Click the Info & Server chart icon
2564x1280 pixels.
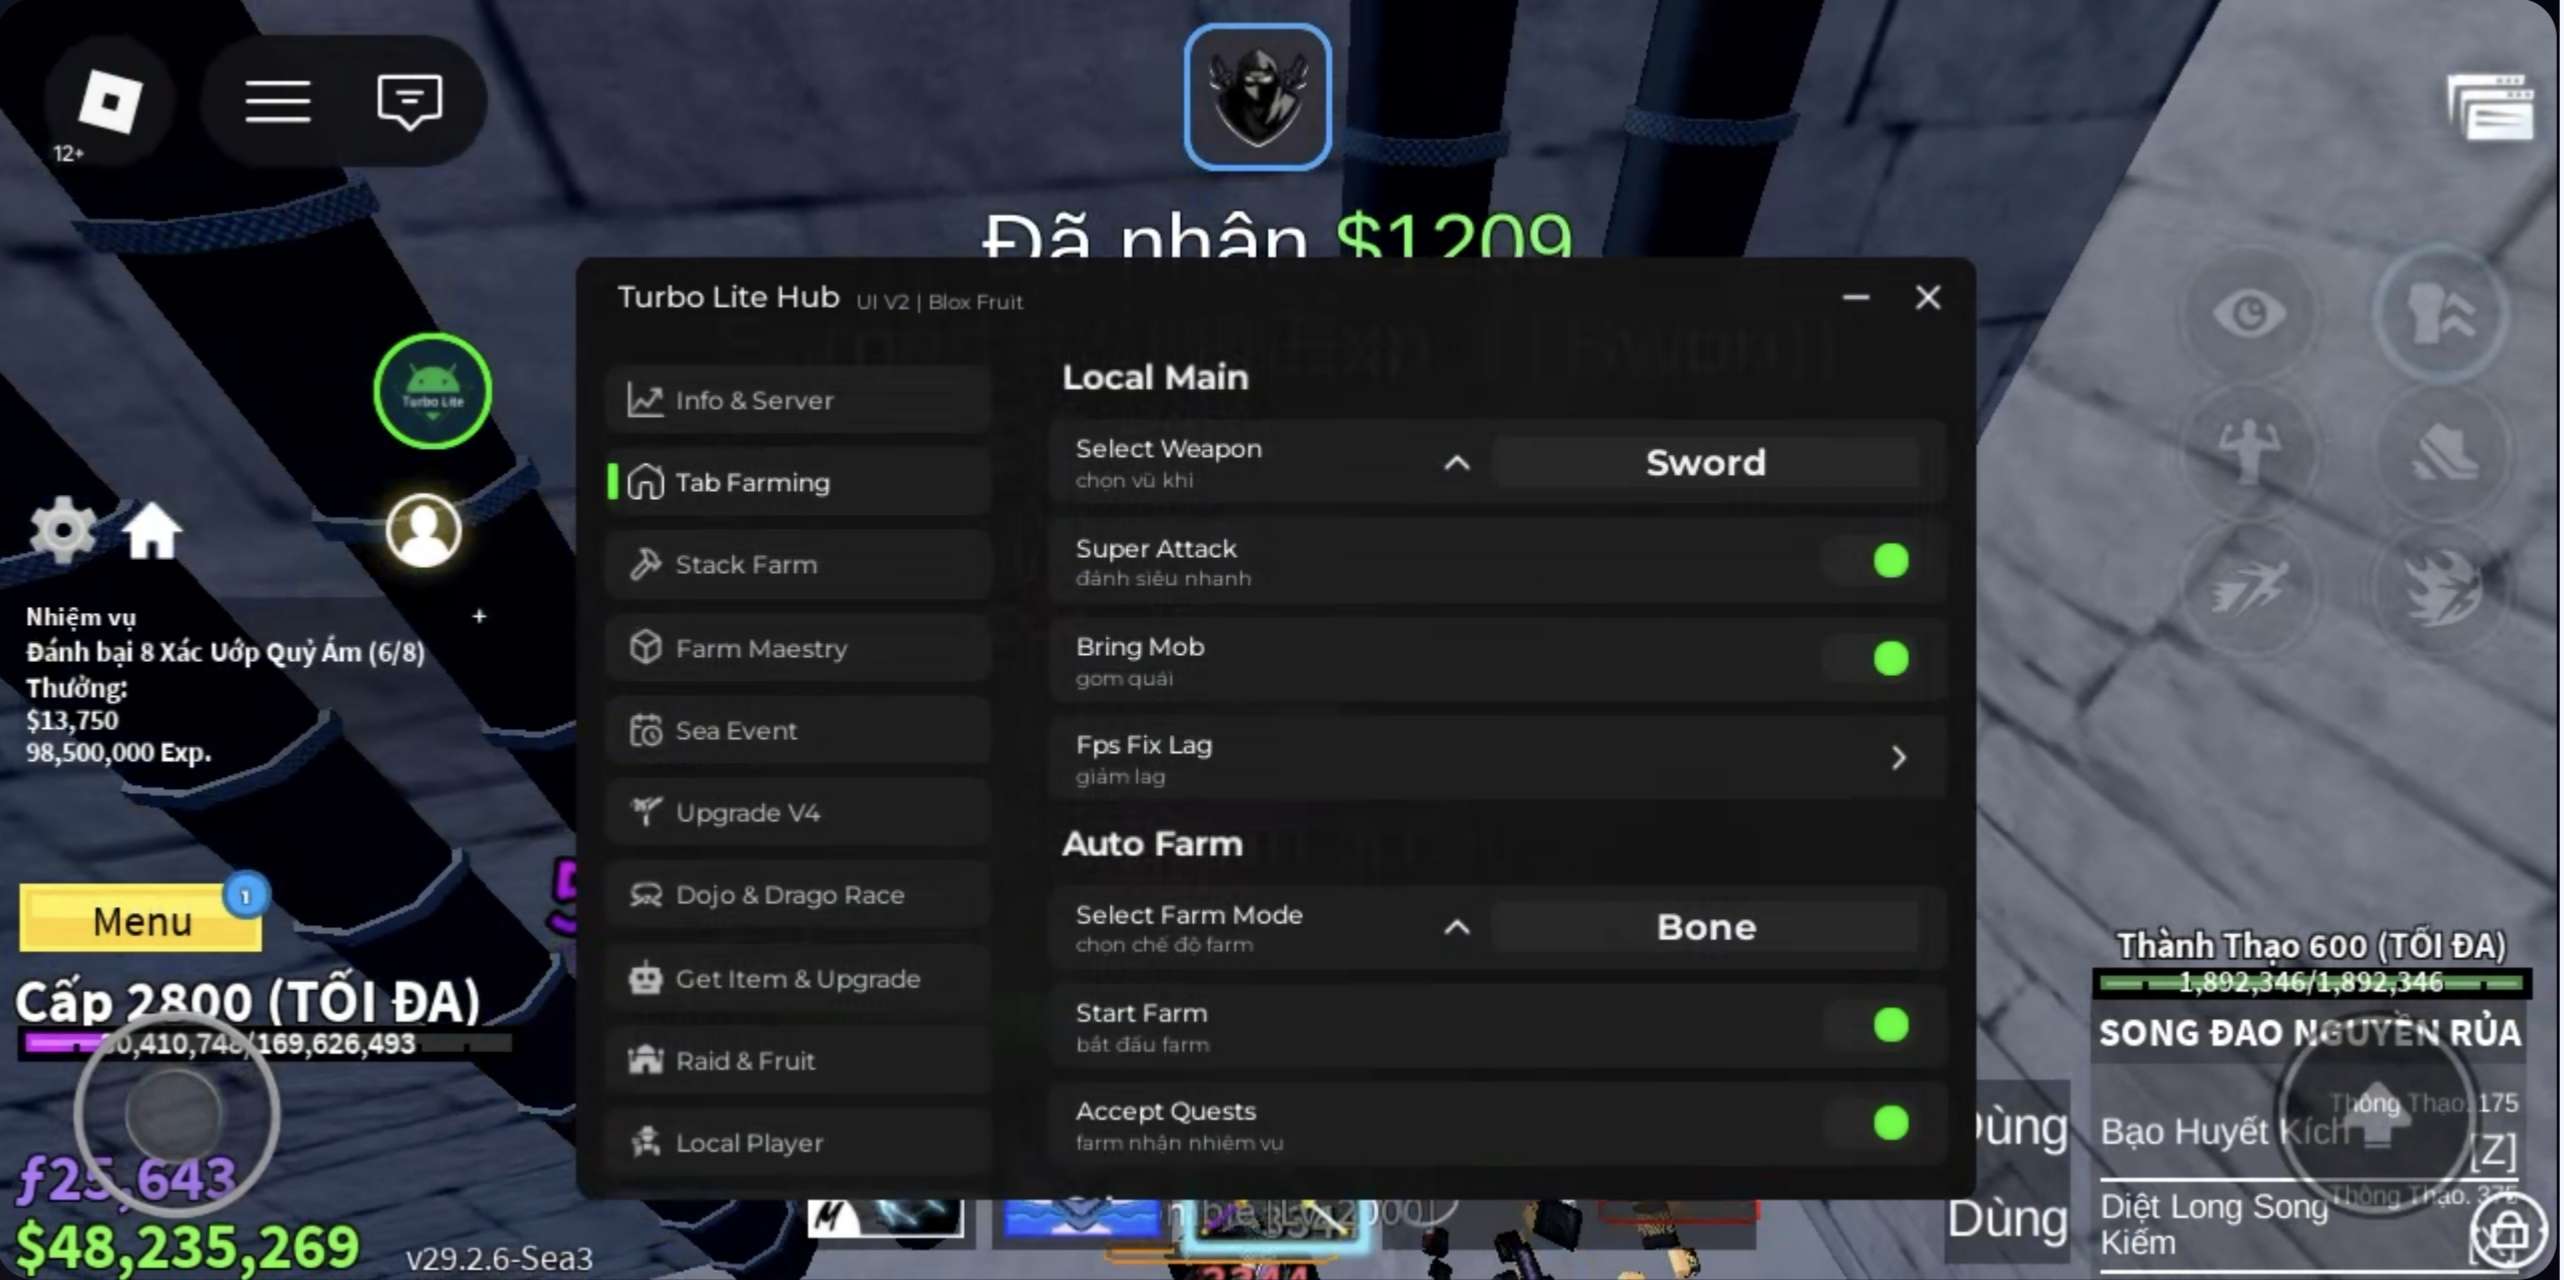pyautogui.click(x=645, y=400)
